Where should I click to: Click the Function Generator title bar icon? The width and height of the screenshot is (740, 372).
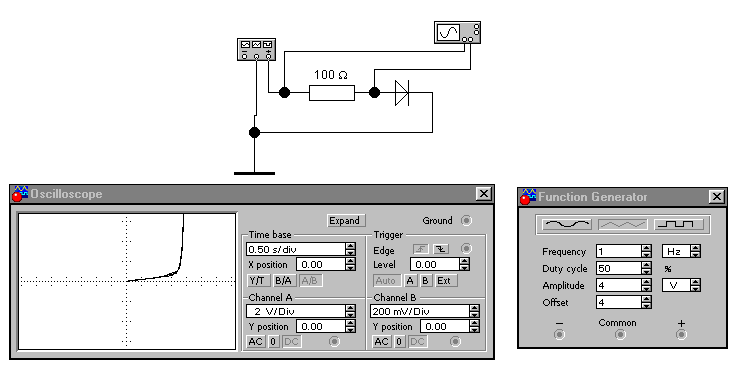tap(528, 196)
